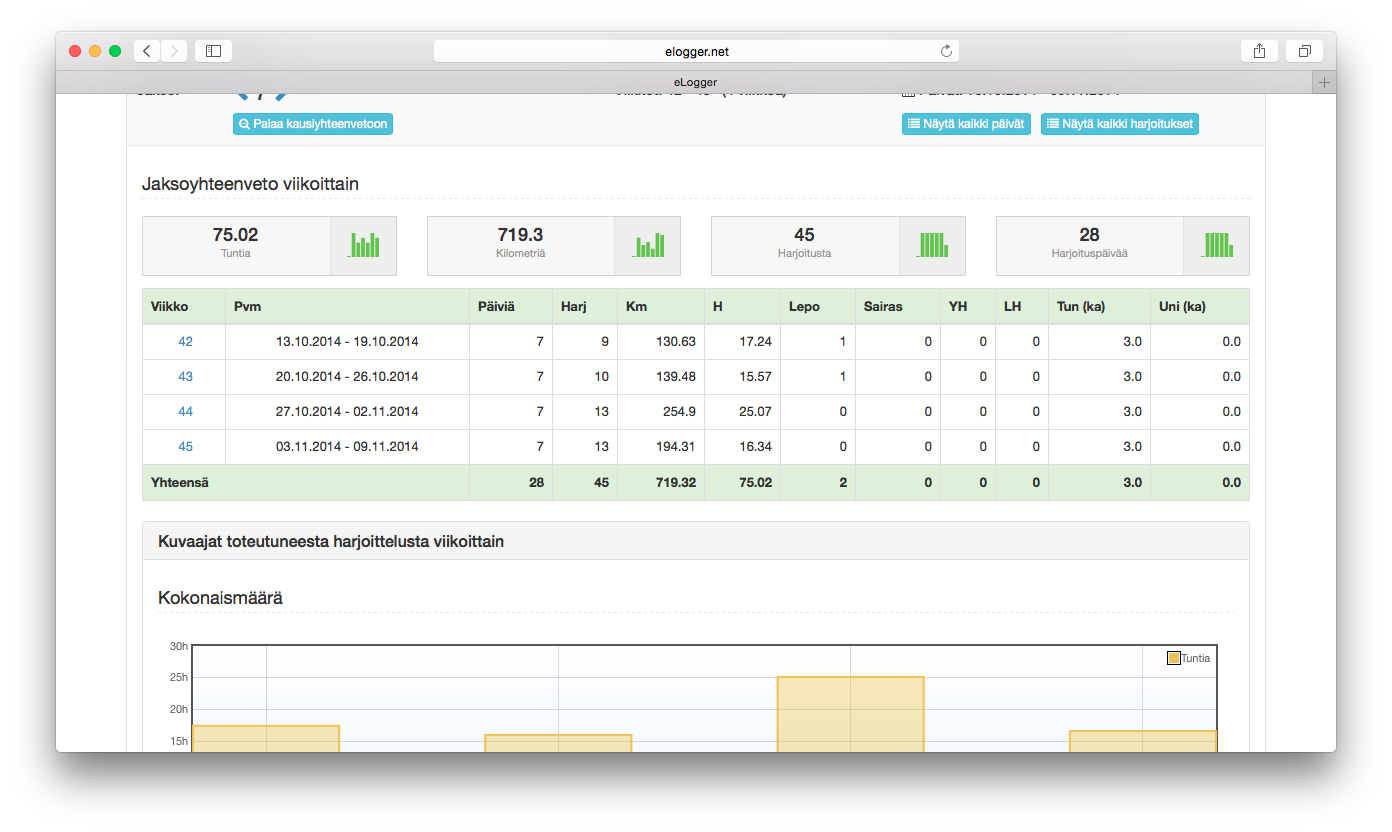Open week 44 link

click(x=185, y=412)
